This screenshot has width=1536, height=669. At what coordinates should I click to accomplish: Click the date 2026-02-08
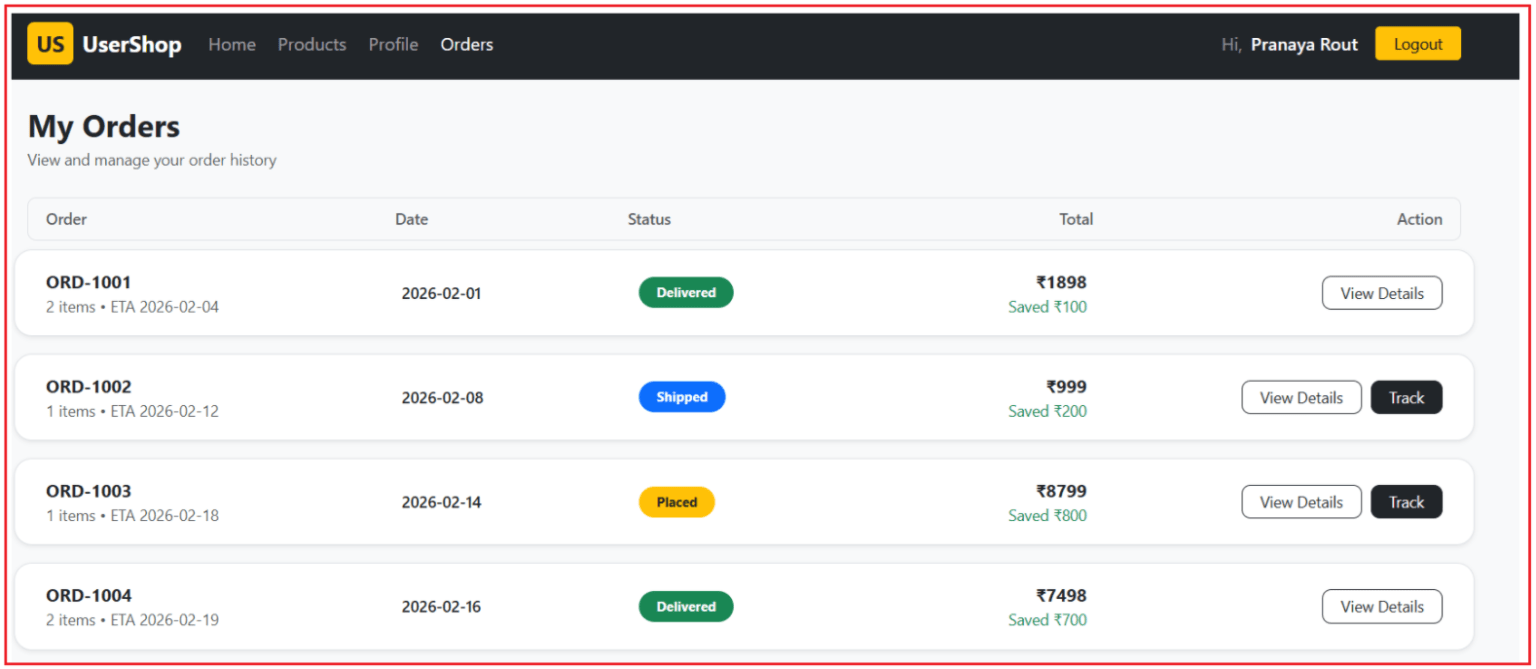click(x=442, y=397)
